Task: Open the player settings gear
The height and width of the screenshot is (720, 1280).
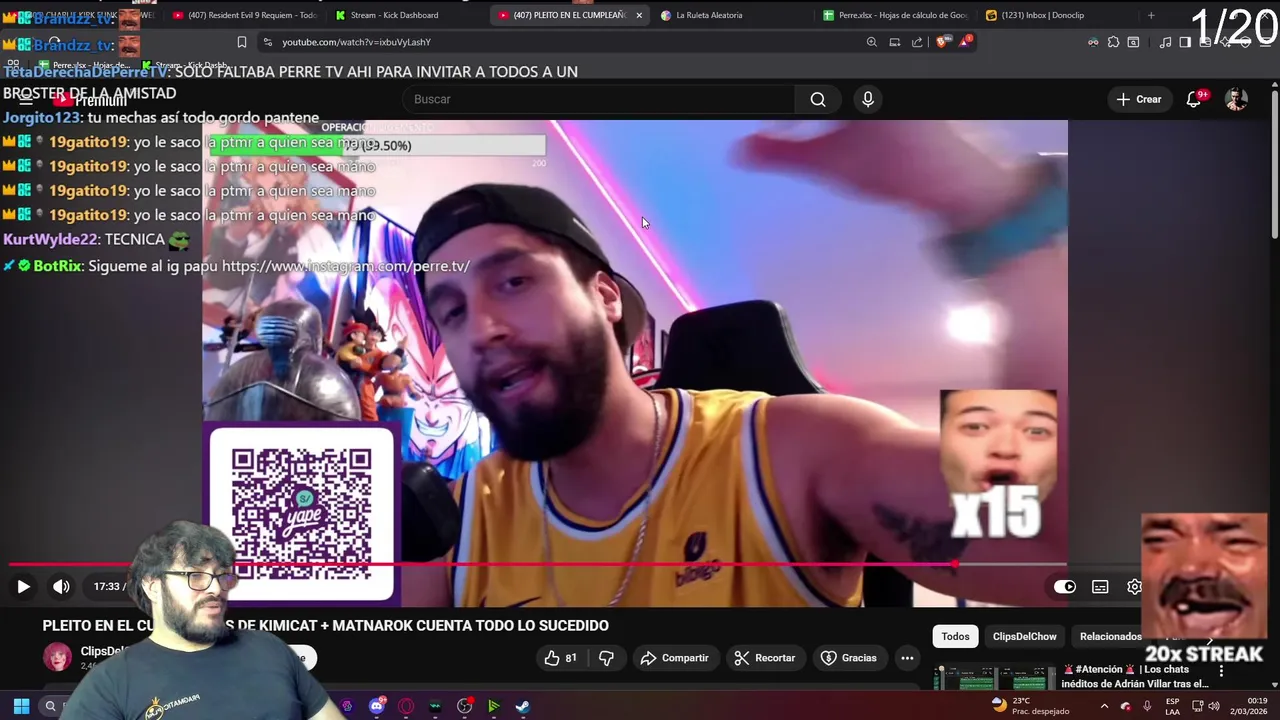Action: [1134, 587]
